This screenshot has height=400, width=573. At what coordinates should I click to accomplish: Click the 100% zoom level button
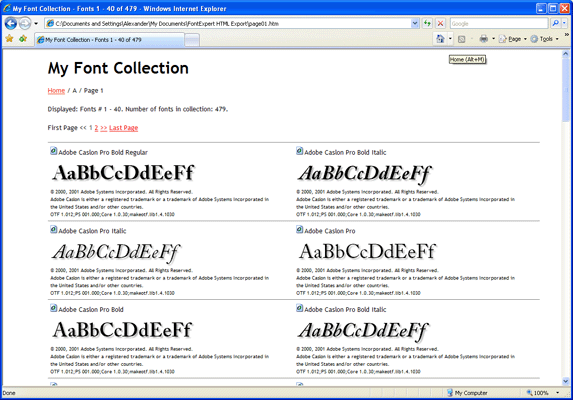click(x=537, y=393)
